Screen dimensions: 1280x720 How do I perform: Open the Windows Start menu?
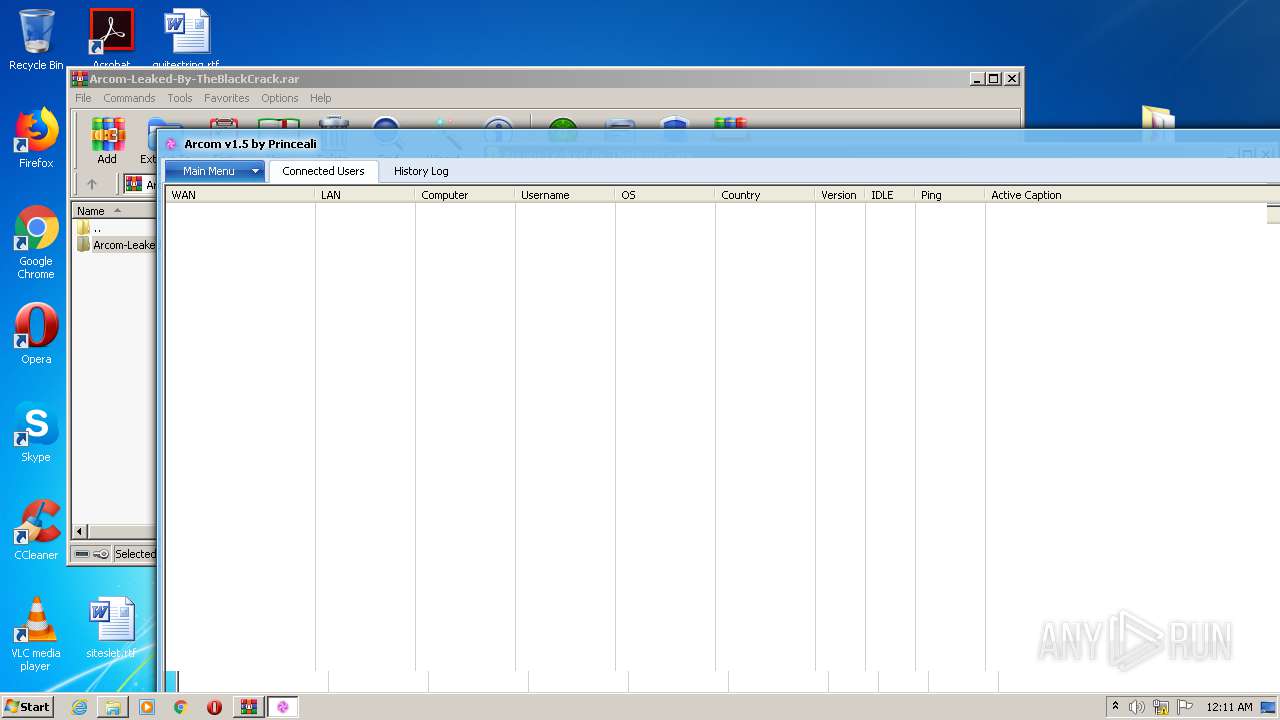click(27, 707)
